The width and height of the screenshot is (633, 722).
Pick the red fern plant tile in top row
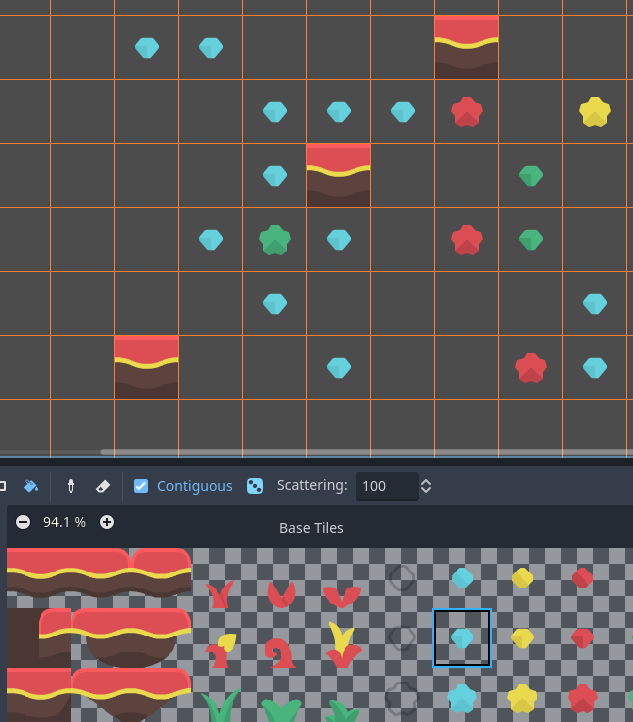point(220,595)
